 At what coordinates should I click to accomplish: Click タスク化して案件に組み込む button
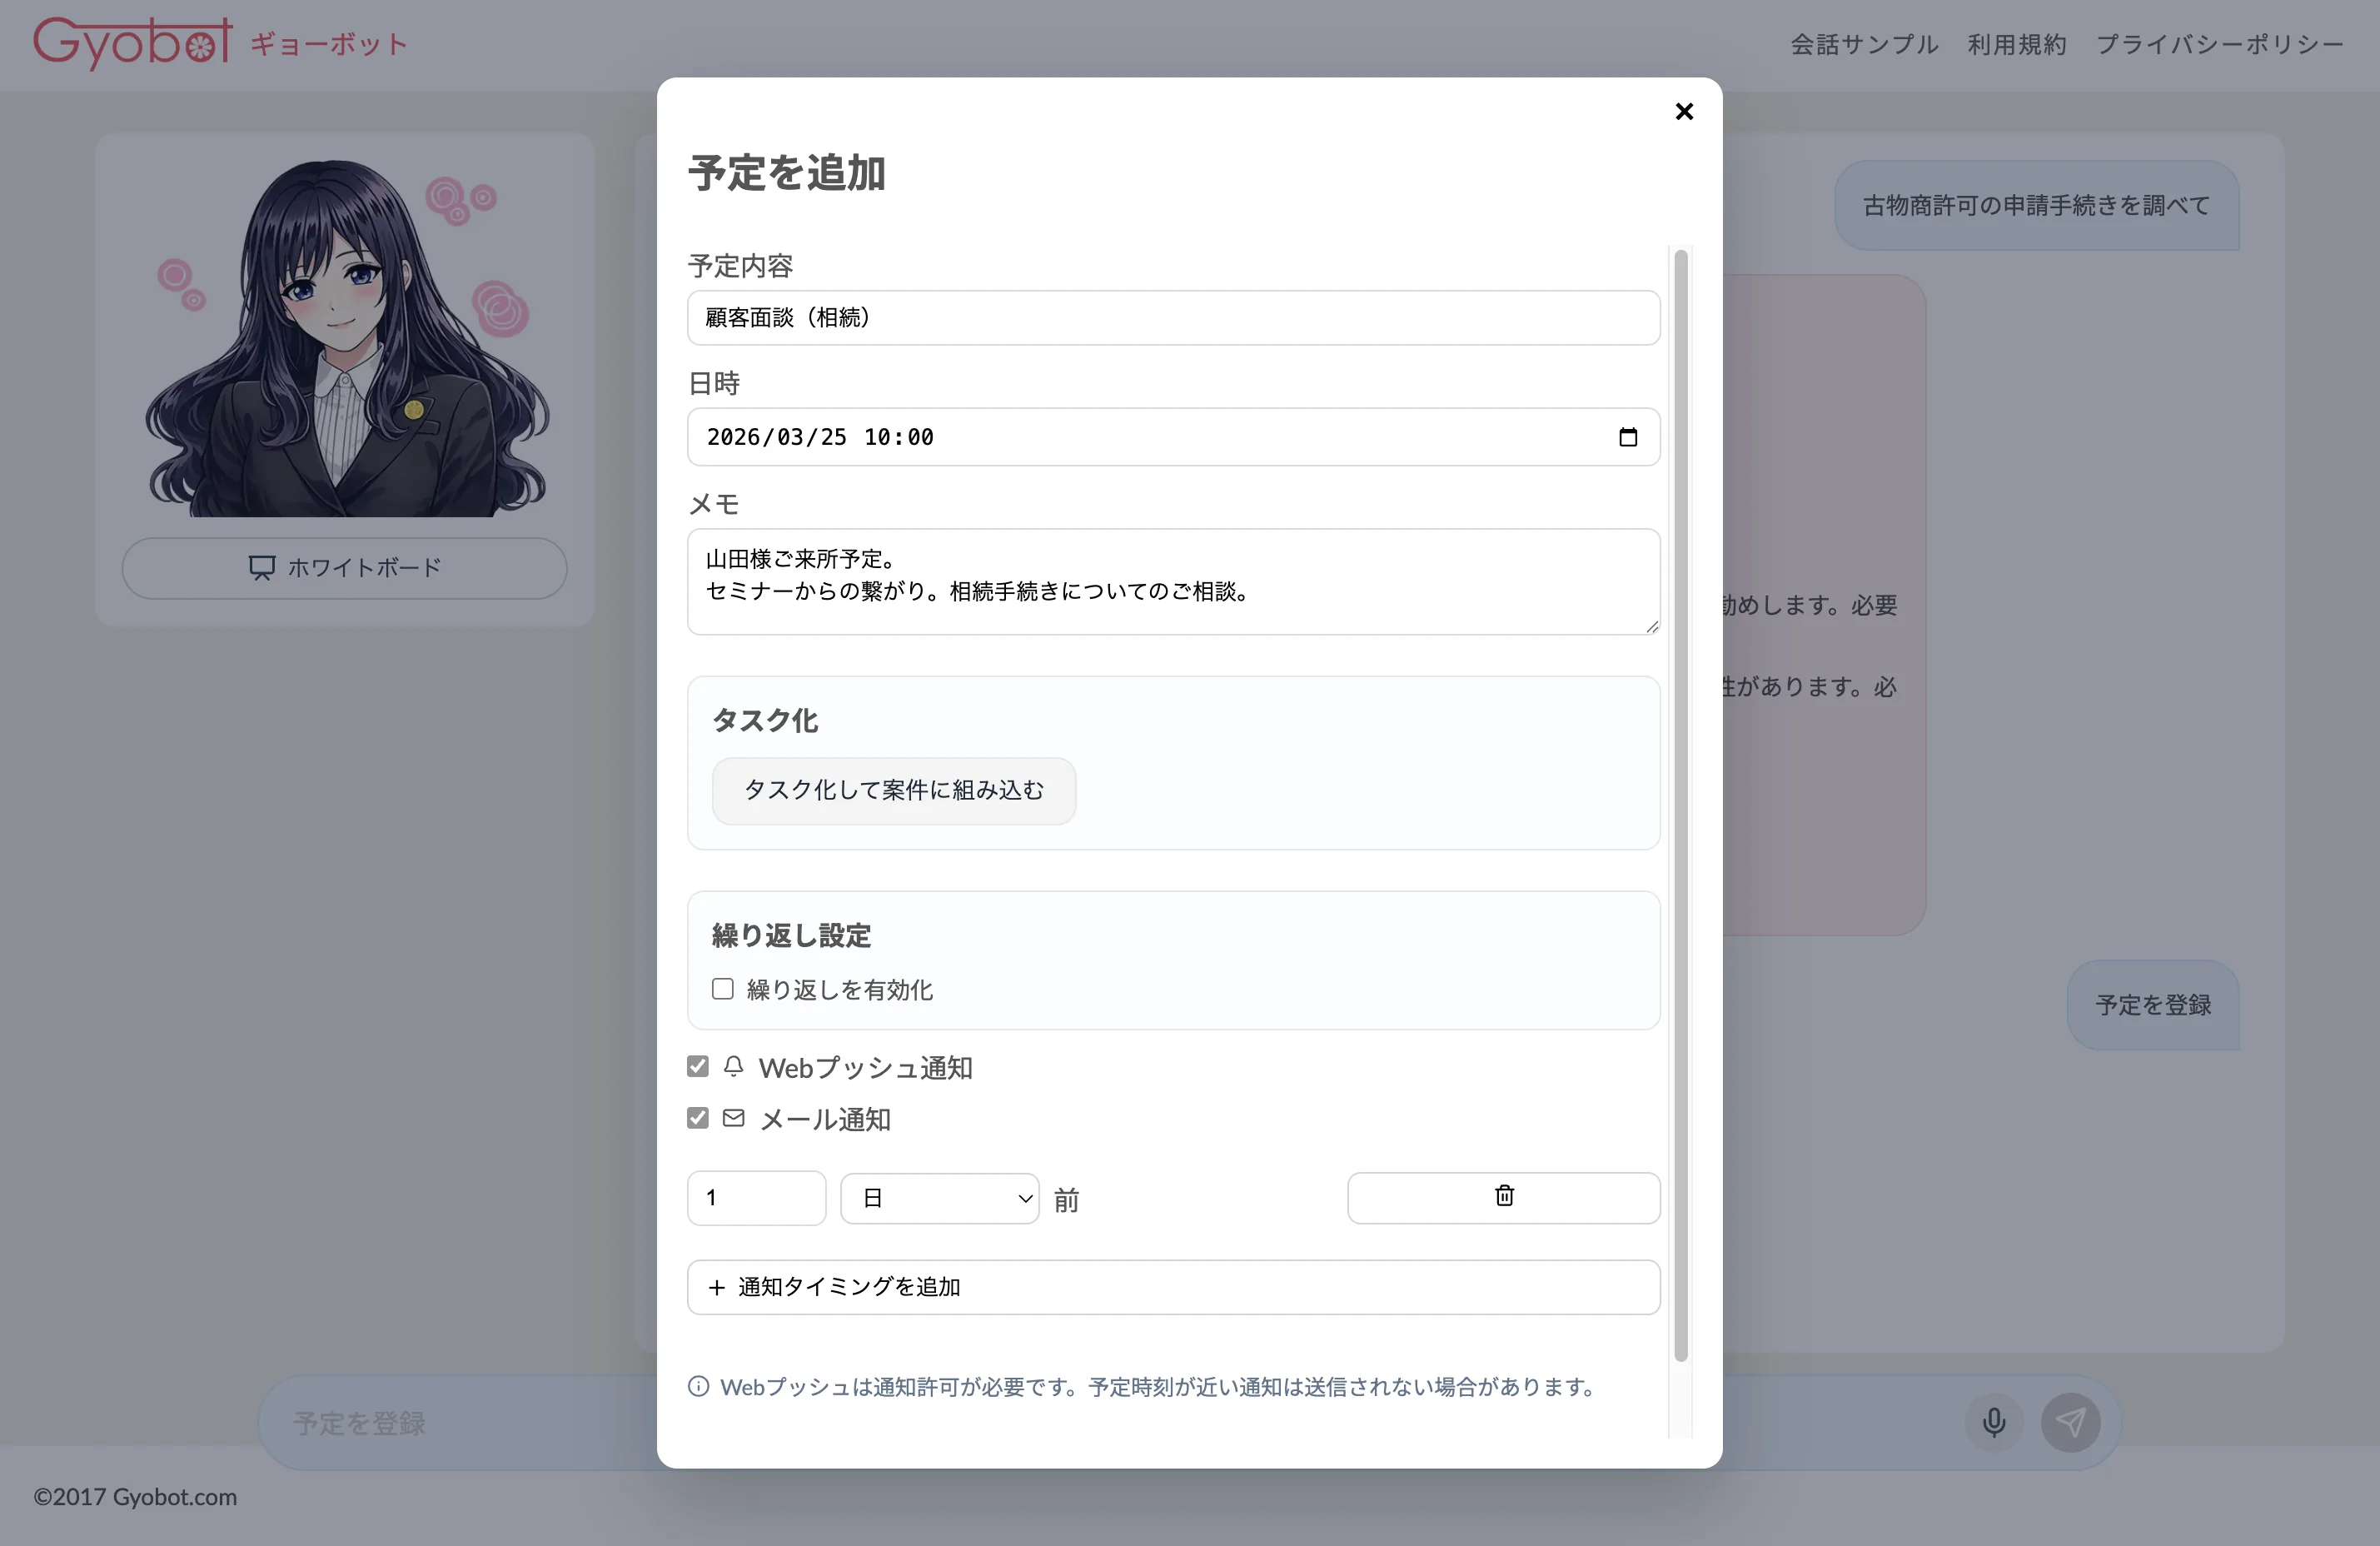click(x=893, y=791)
